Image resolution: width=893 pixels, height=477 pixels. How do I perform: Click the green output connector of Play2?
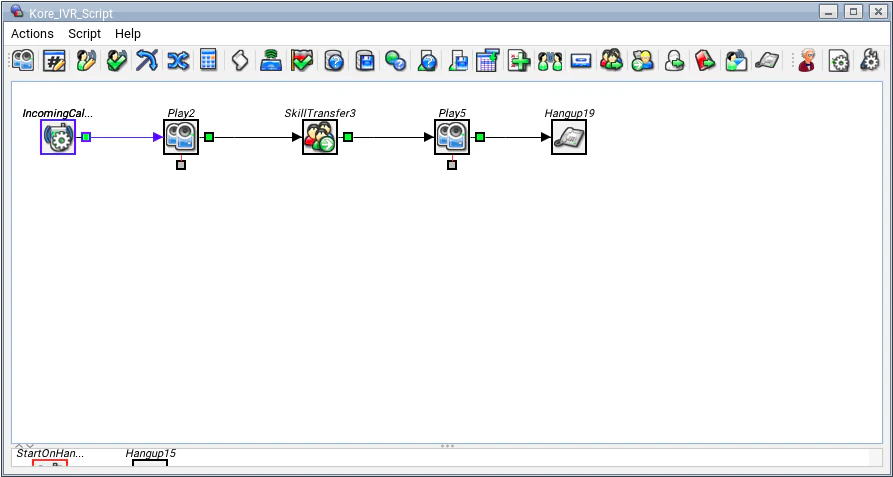coord(209,137)
